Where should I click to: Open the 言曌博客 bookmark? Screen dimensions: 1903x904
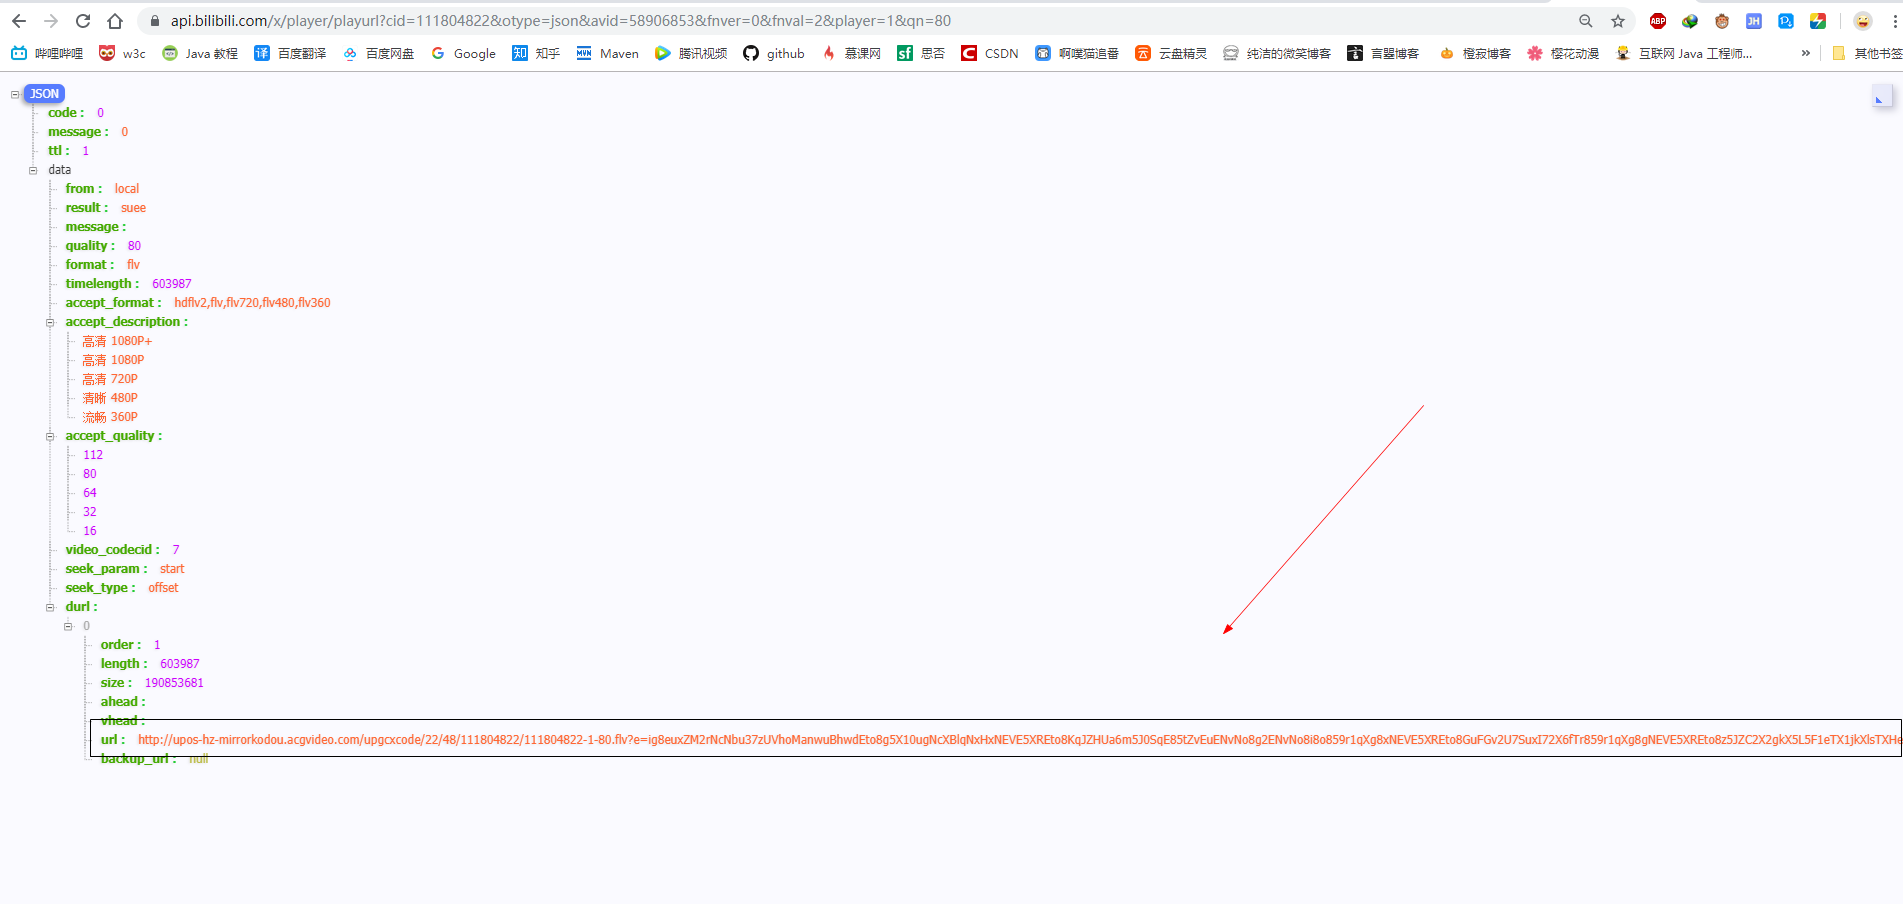tap(1383, 53)
